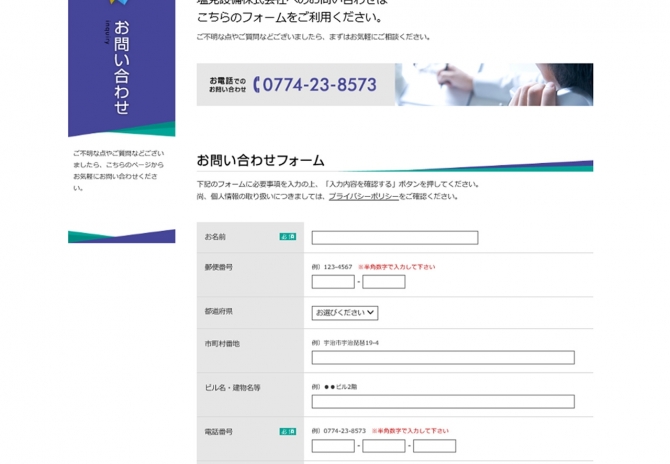Click the green 必須 badge beside 電話番号
The height and width of the screenshot is (464, 670).
point(287,431)
